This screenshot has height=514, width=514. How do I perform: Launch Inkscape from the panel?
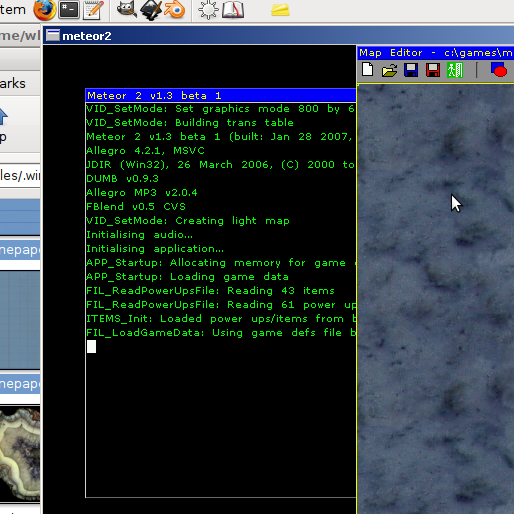tap(151, 10)
